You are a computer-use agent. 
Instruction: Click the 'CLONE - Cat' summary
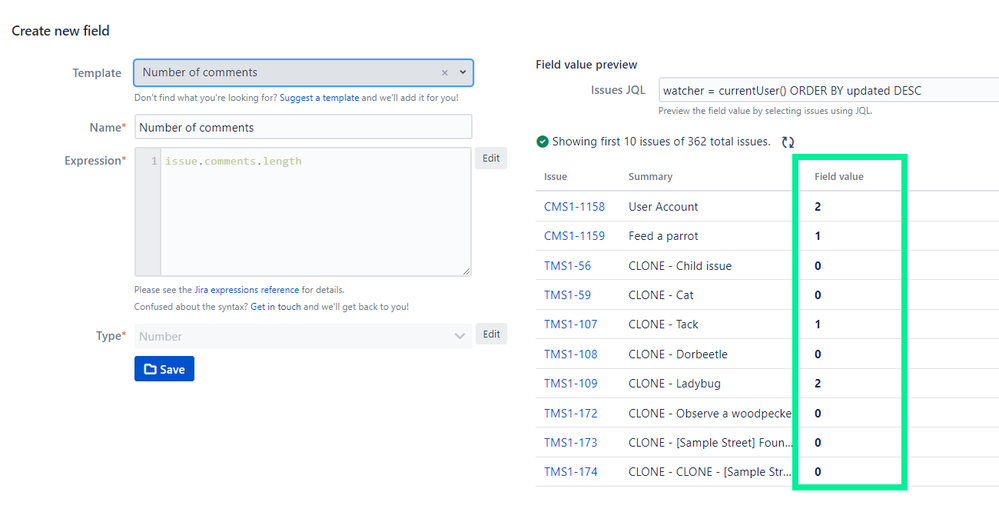pos(661,295)
